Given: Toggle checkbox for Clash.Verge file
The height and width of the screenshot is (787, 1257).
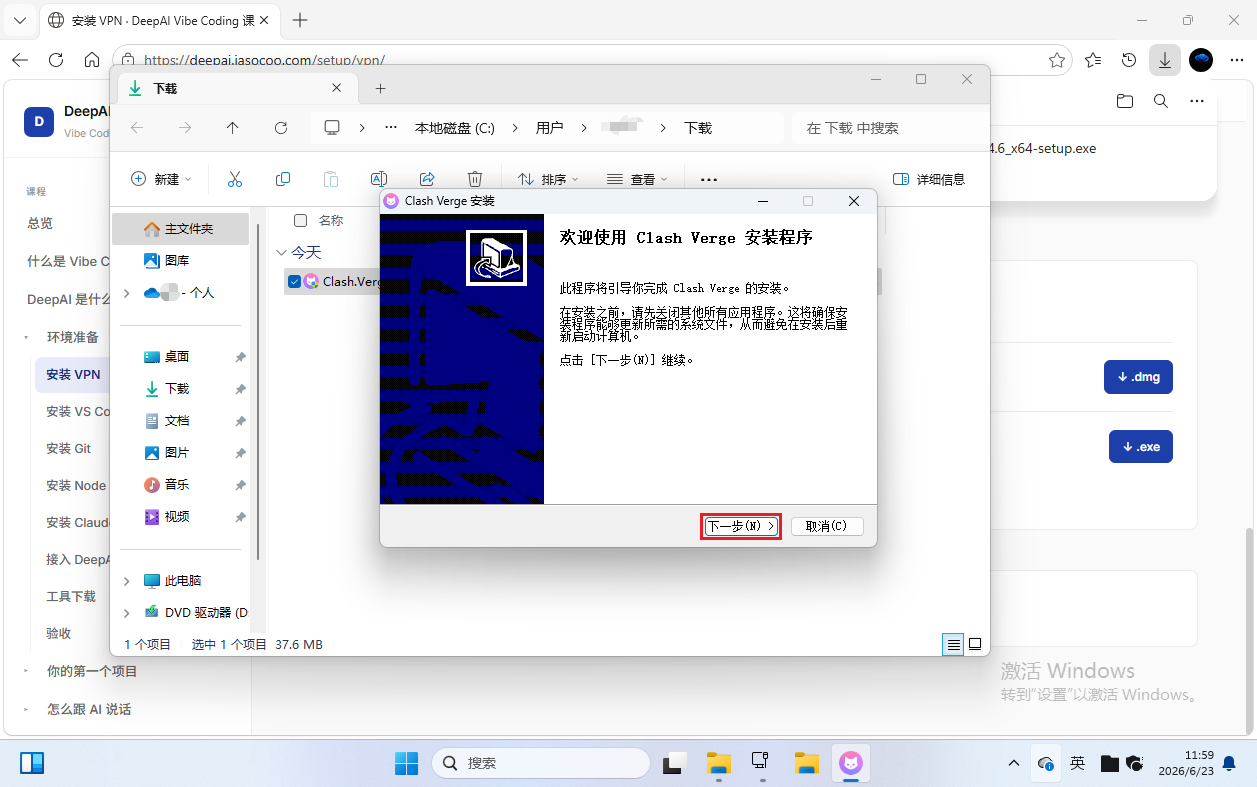Looking at the screenshot, I should click(x=294, y=281).
